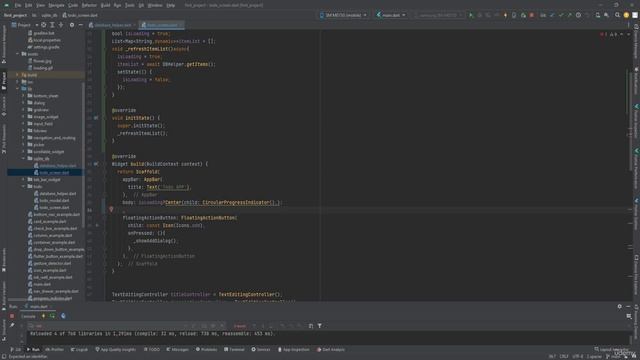Viewport: 640px width, 360px height.
Task: Open the Run panel settings gear
Action: click(x=620, y=306)
